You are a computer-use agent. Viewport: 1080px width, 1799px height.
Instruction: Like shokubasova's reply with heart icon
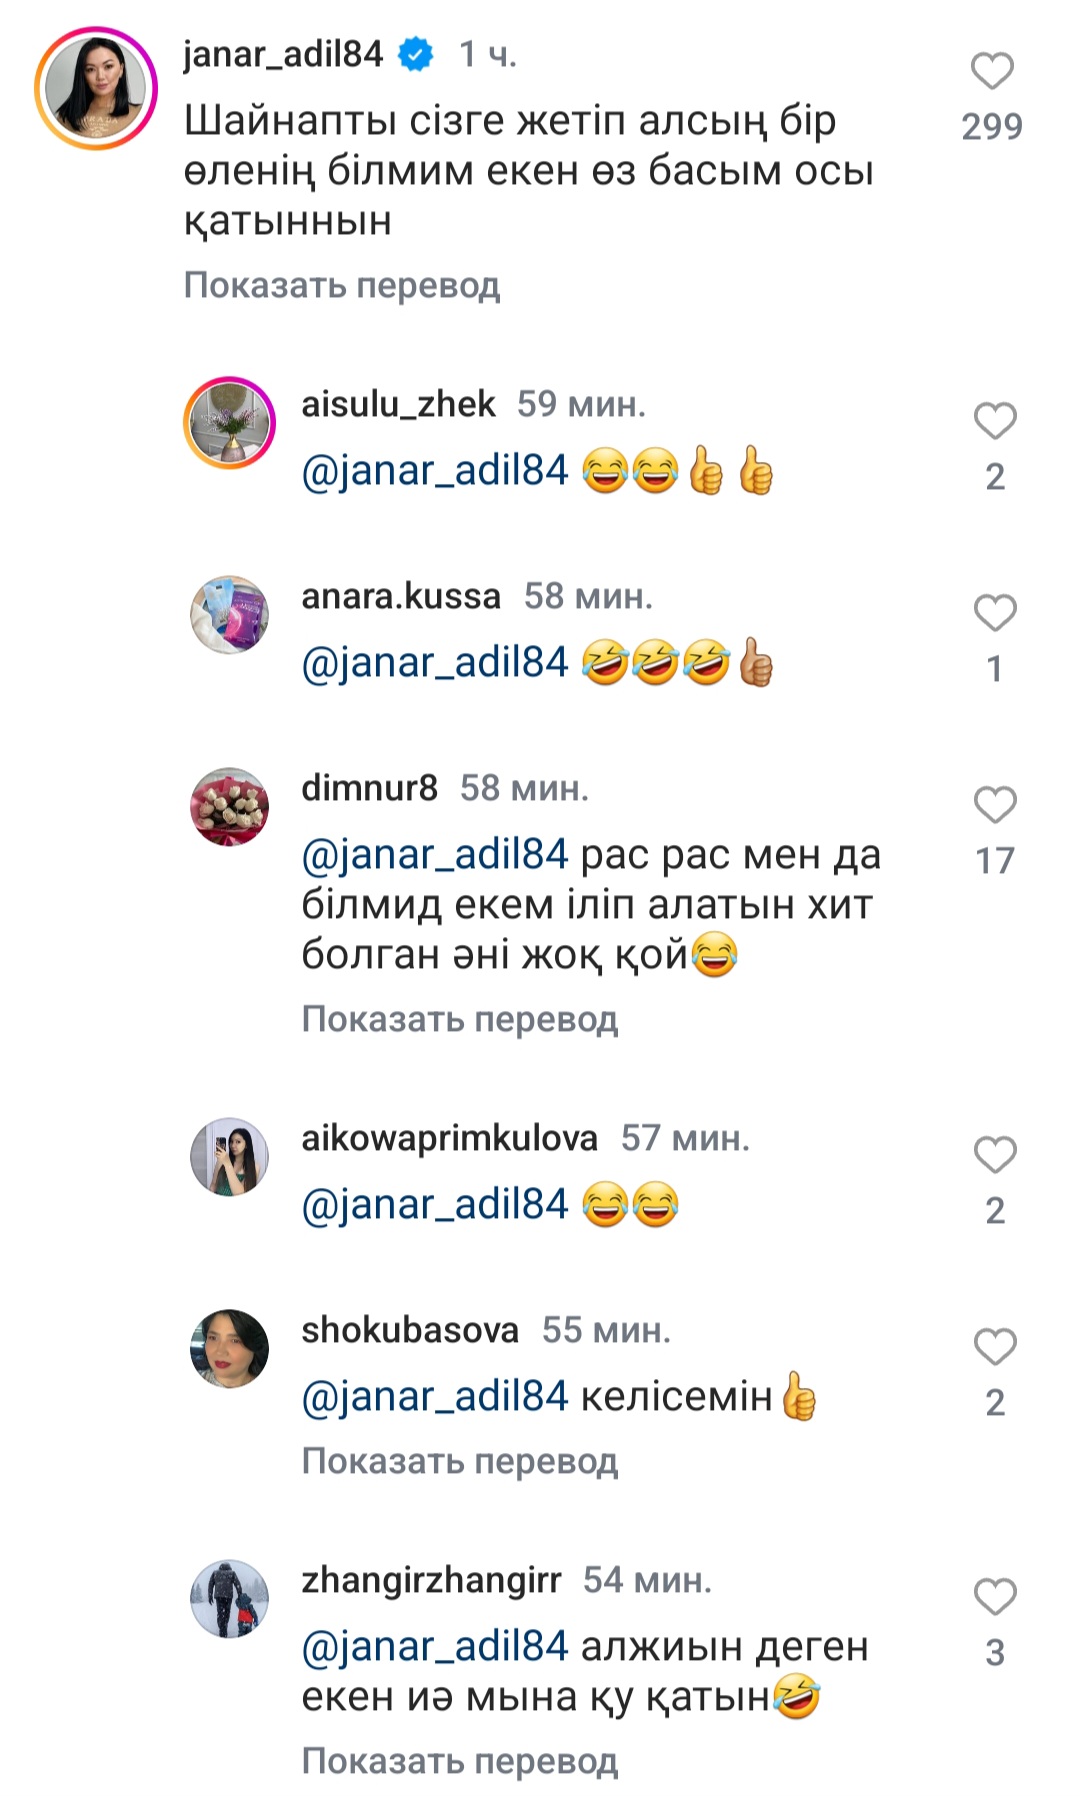[x=995, y=1347]
